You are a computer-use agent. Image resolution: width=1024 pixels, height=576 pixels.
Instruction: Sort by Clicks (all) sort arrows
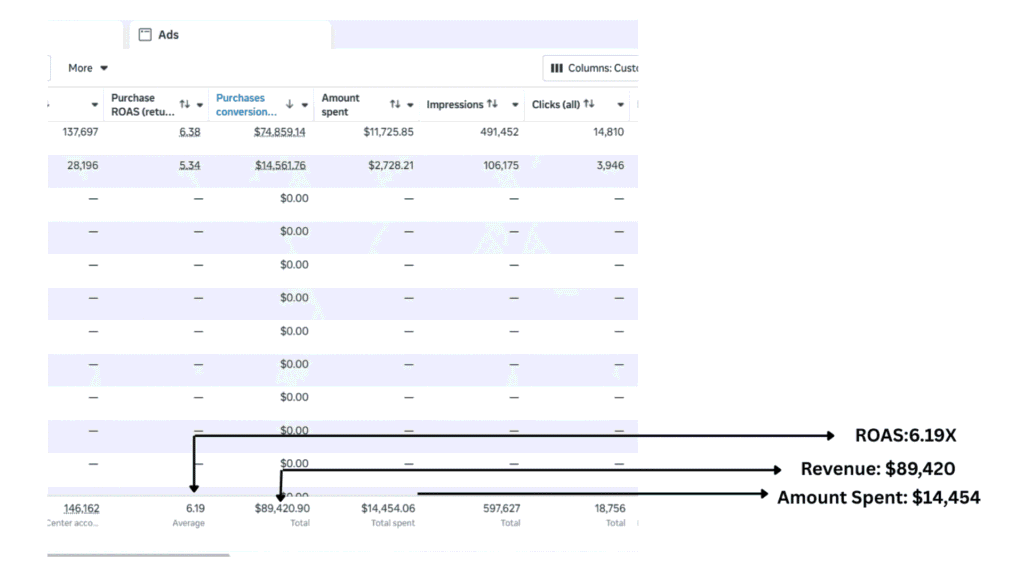pyautogui.click(x=589, y=104)
